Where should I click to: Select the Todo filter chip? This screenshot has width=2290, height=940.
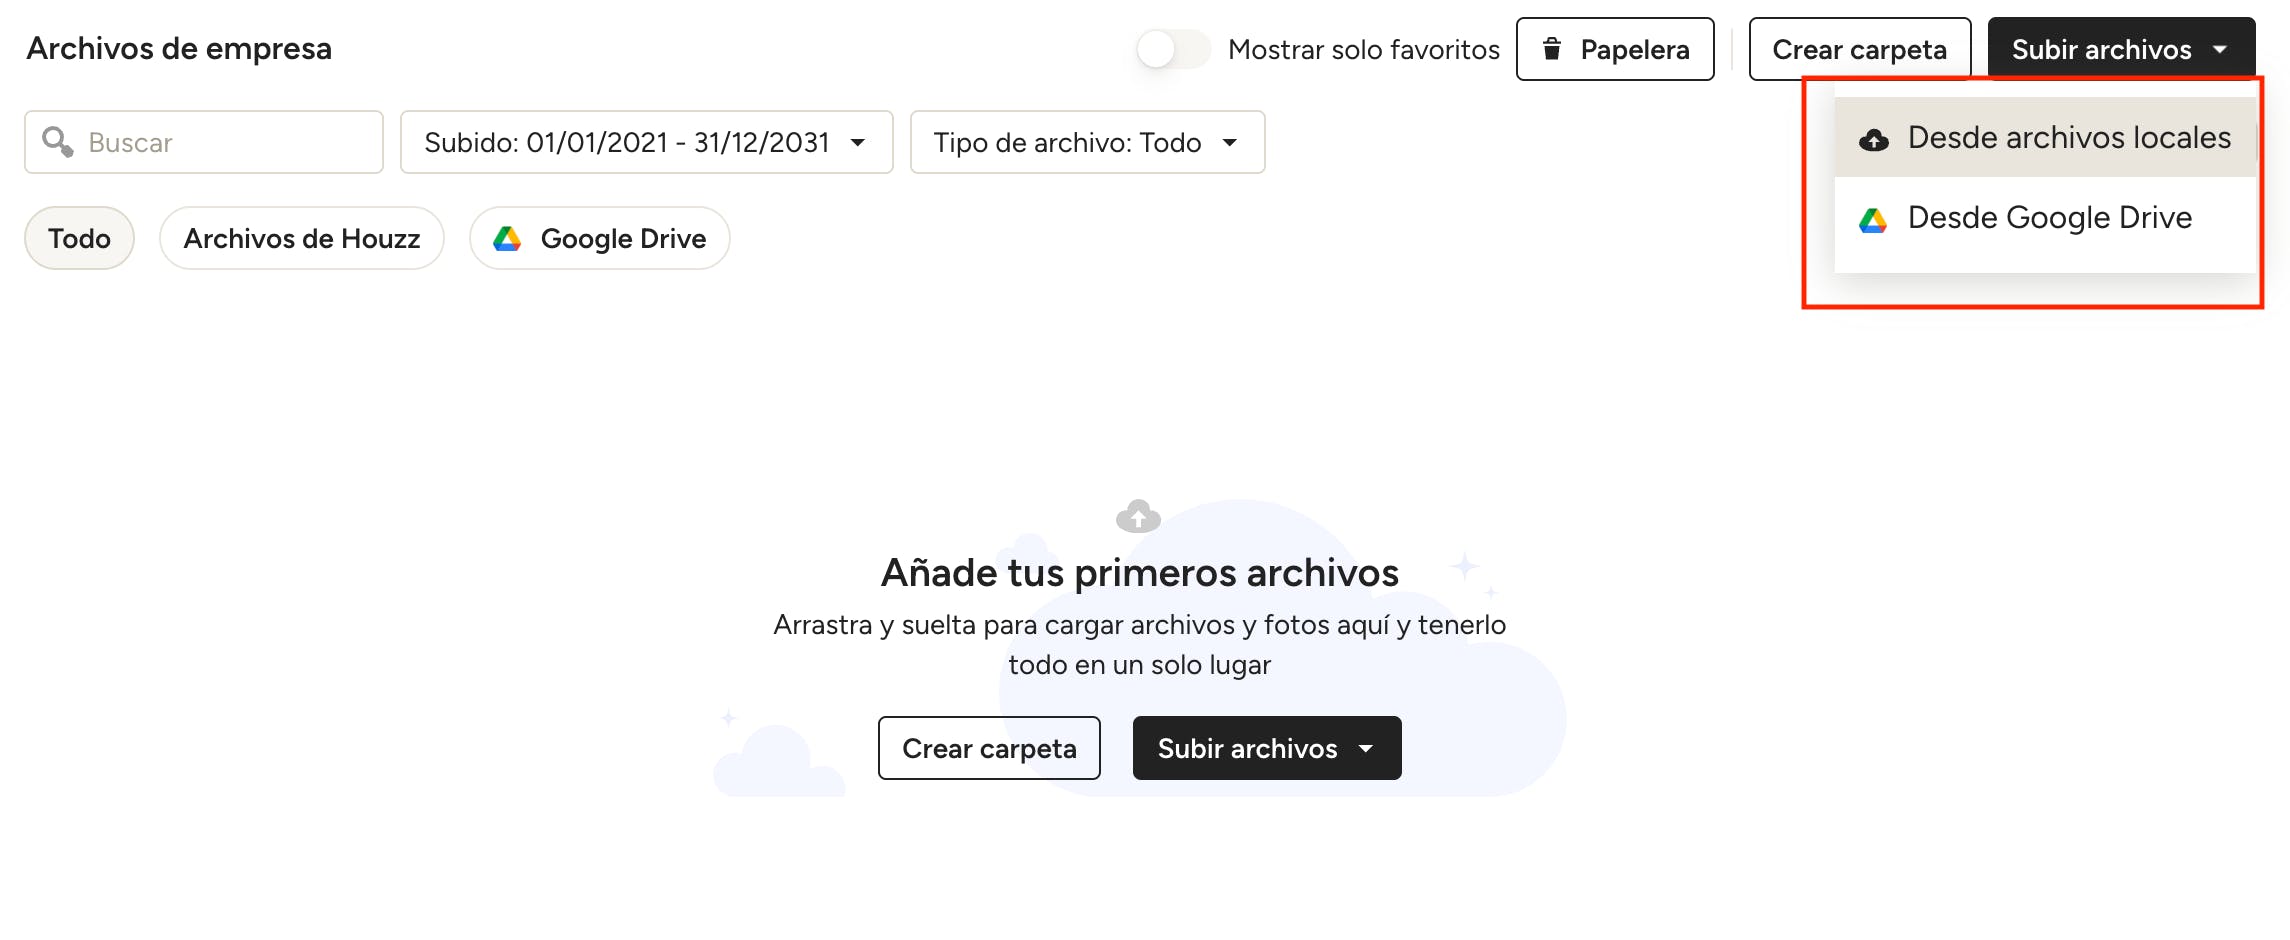(79, 238)
